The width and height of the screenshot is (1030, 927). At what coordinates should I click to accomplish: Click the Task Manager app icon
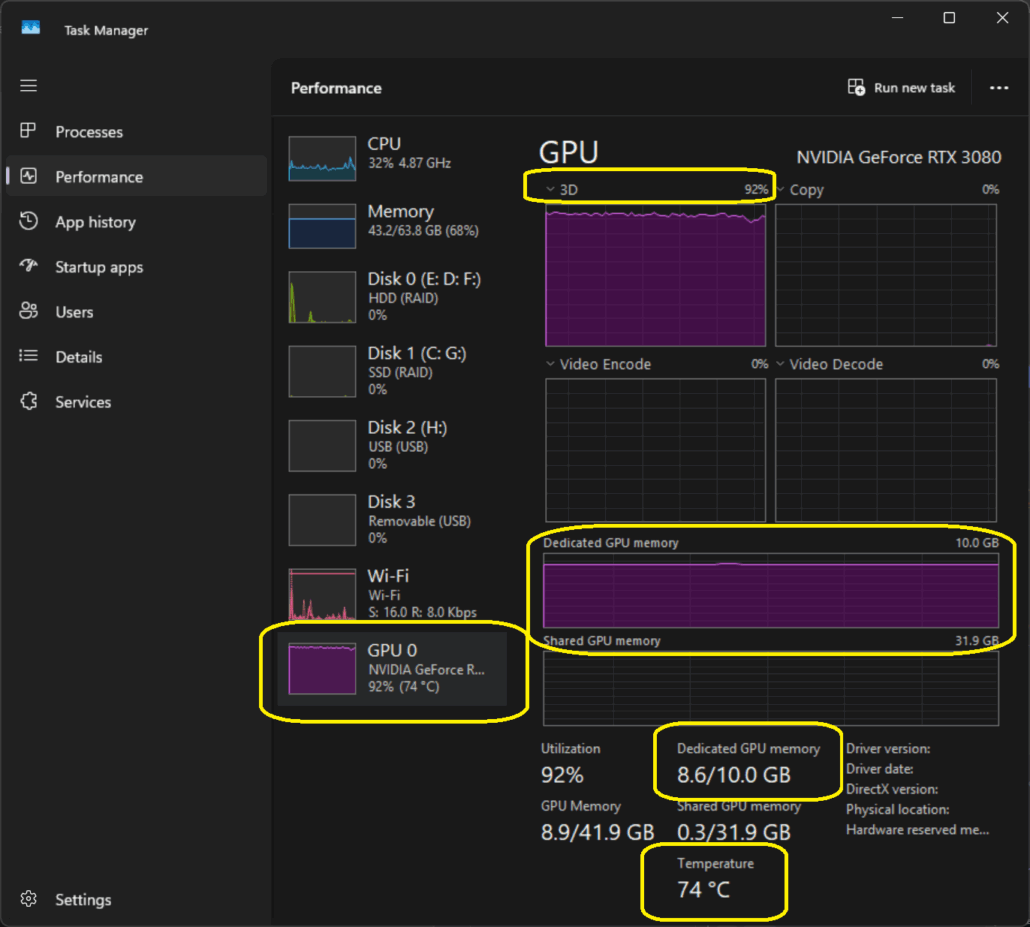(30, 28)
